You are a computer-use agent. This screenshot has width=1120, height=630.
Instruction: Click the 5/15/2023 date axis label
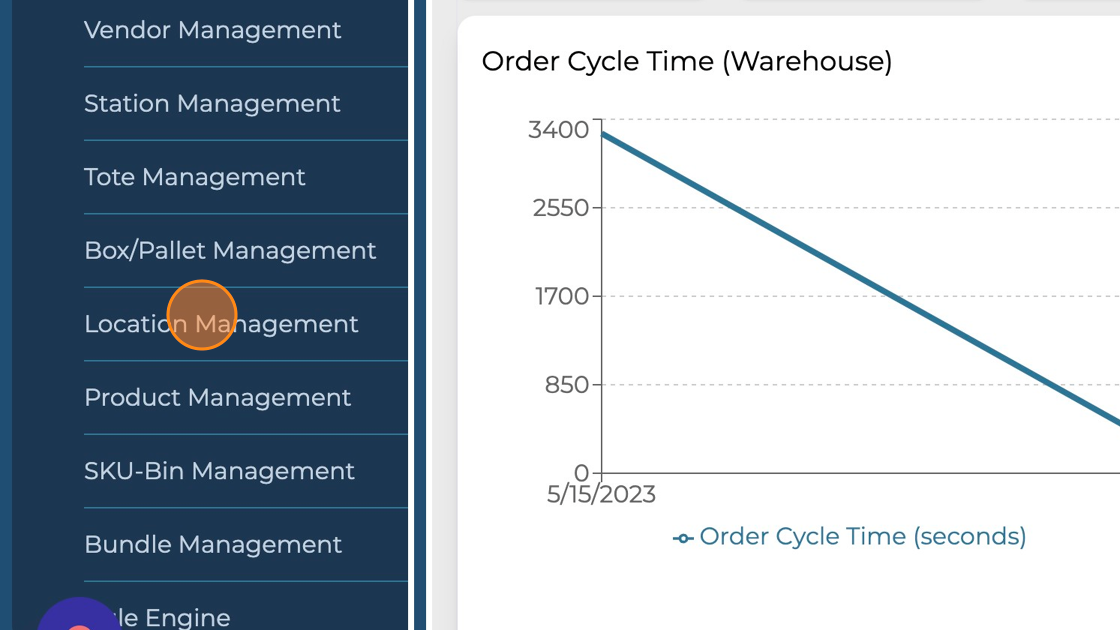(x=601, y=494)
